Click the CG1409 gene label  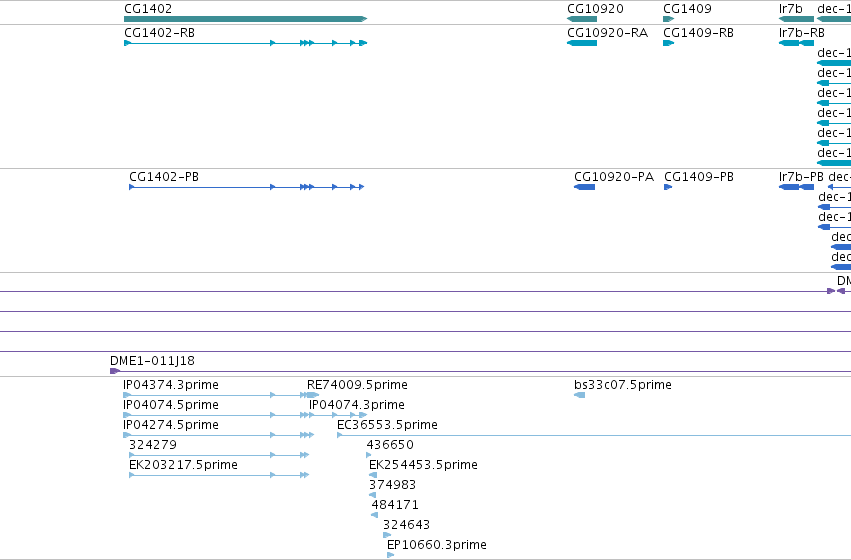(x=687, y=9)
